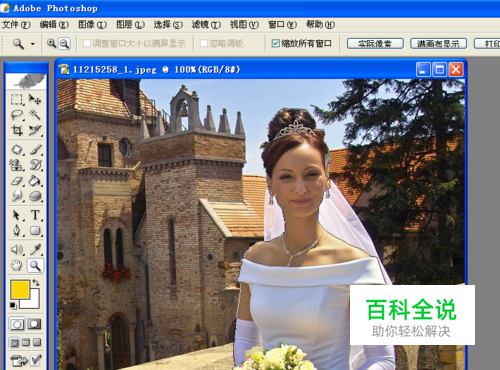500x370 pixels.
Task: Open the 图层(L) menu
Action: 130,24
